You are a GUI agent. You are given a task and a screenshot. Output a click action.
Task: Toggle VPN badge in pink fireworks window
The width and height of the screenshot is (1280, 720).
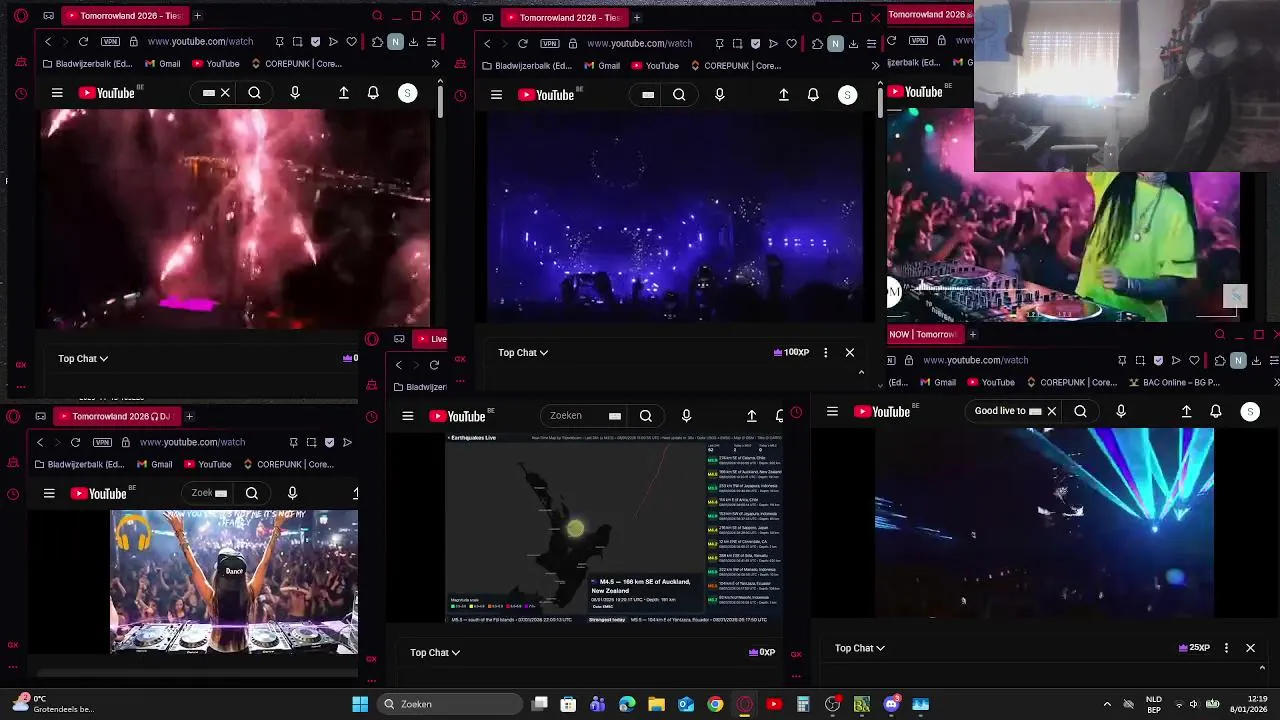coord(110,42)
